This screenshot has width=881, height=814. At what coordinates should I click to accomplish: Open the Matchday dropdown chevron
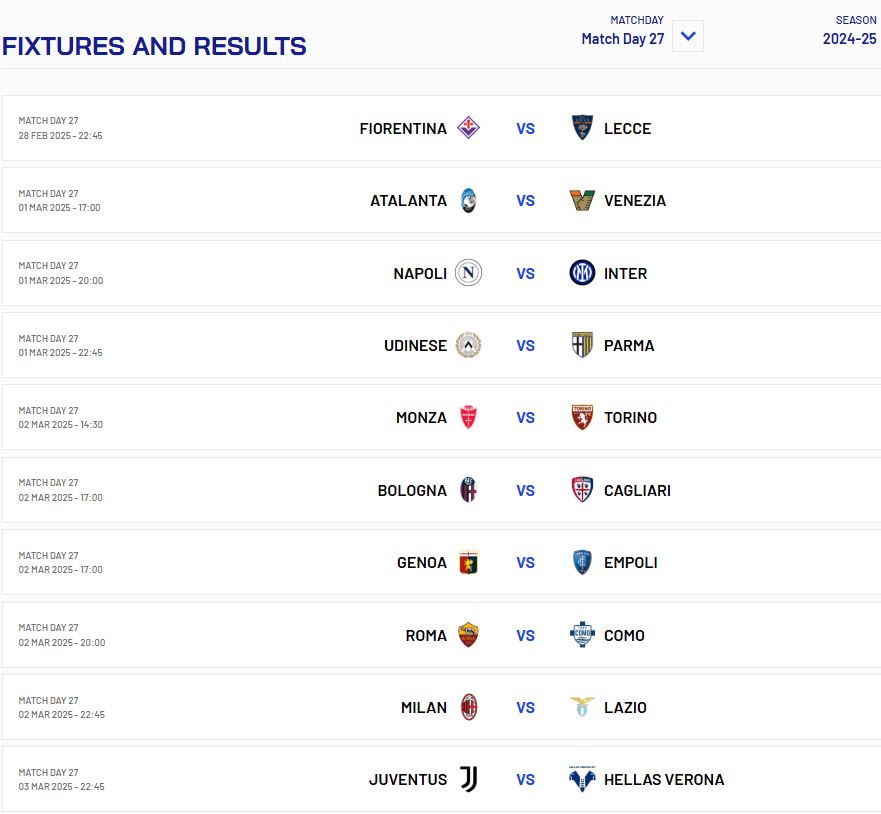(688, 37)
